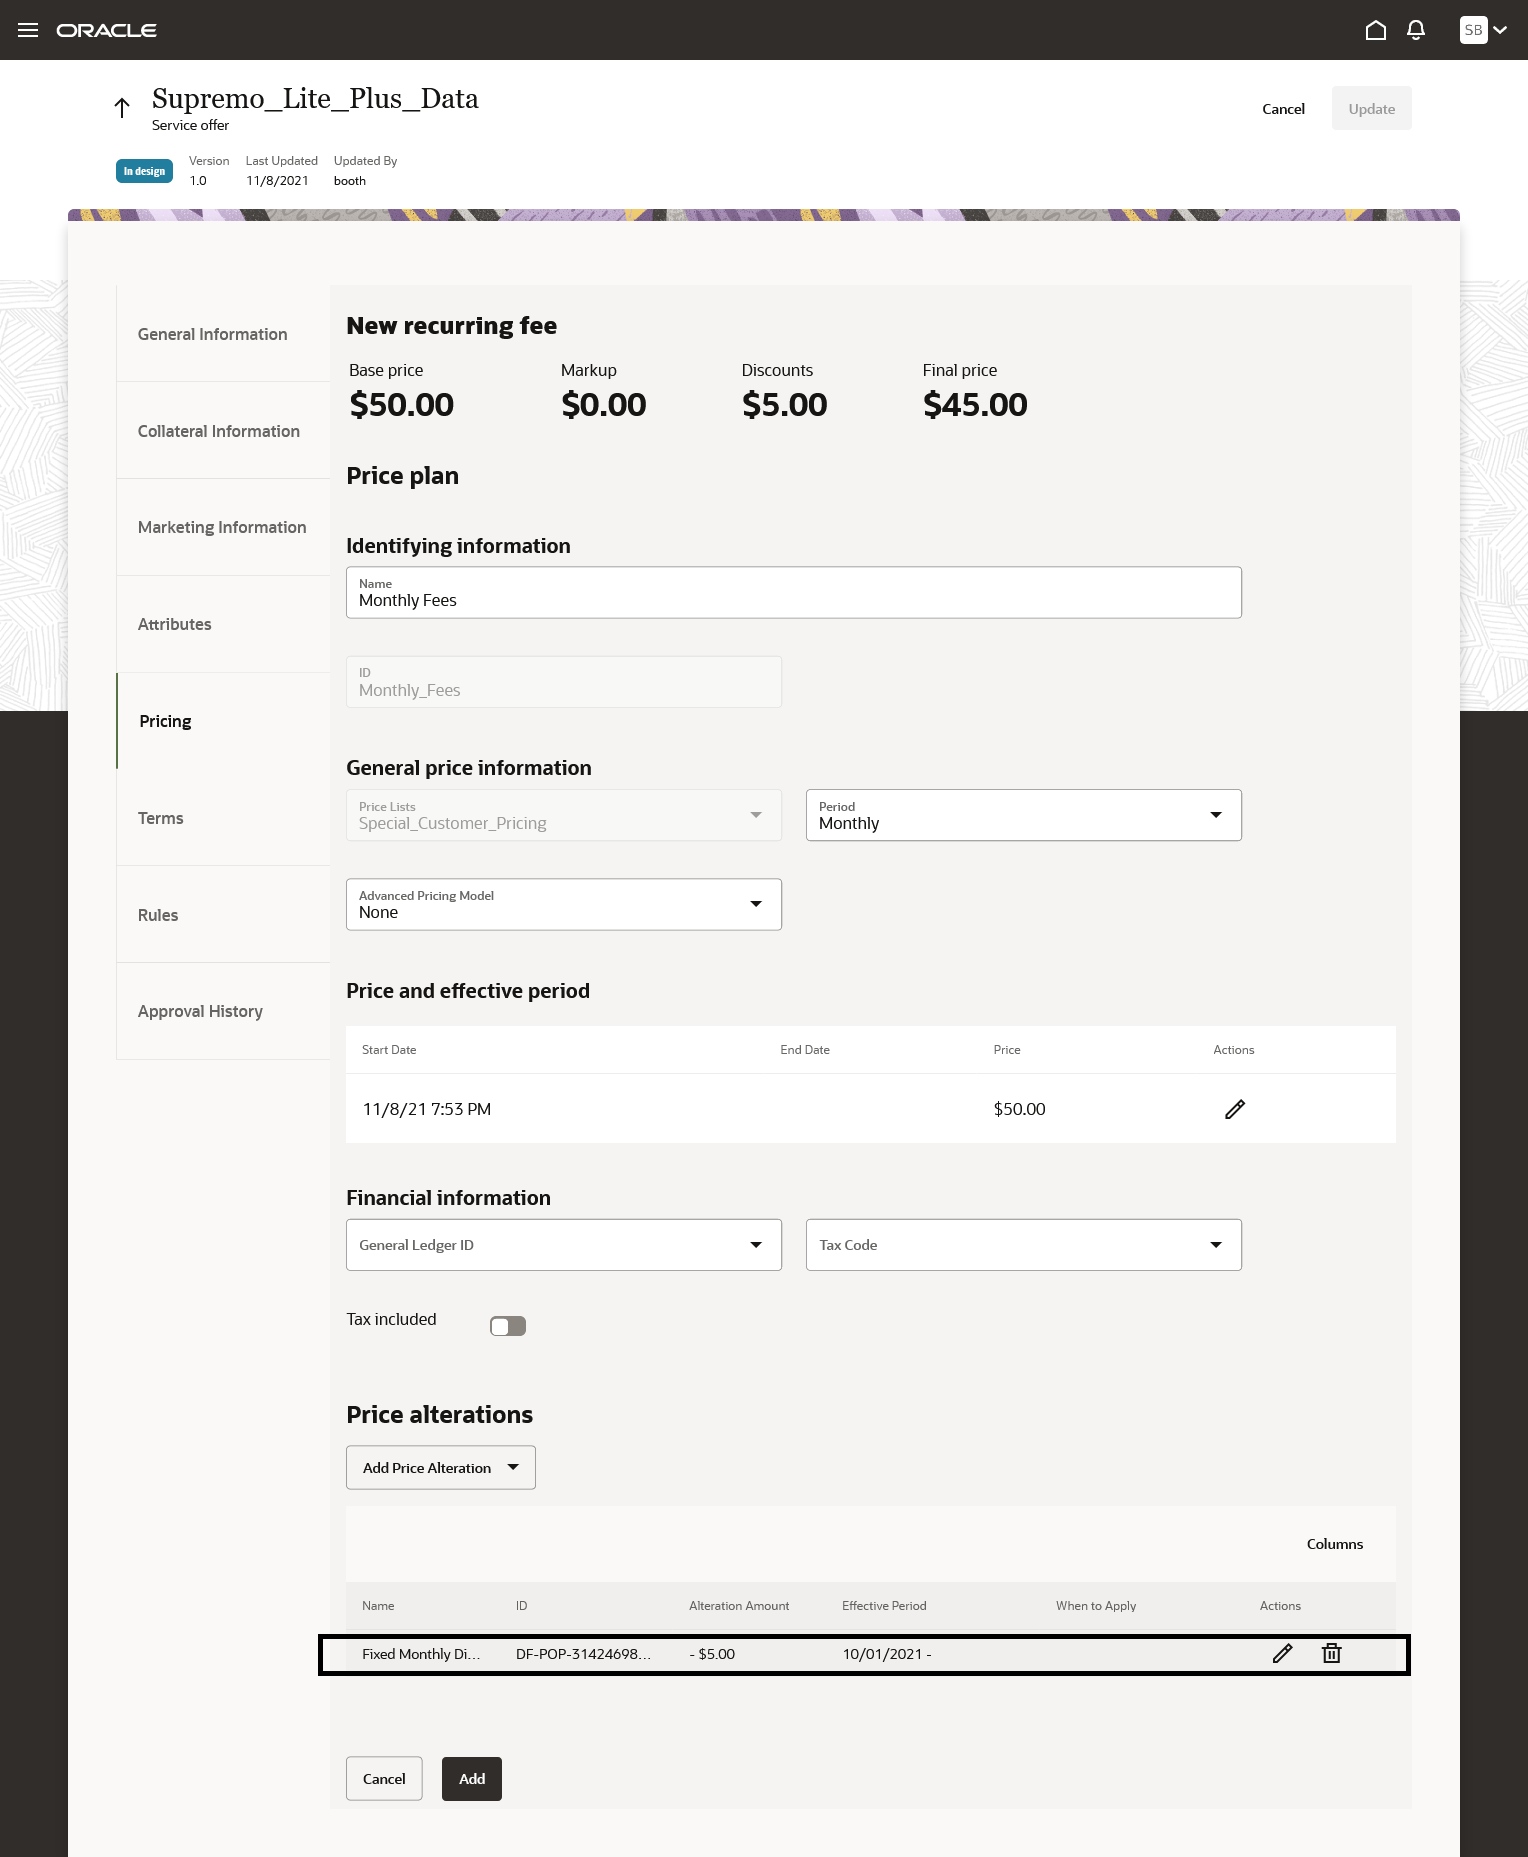
Task: Go to the Approval History tab
Action: (200, 1011)
